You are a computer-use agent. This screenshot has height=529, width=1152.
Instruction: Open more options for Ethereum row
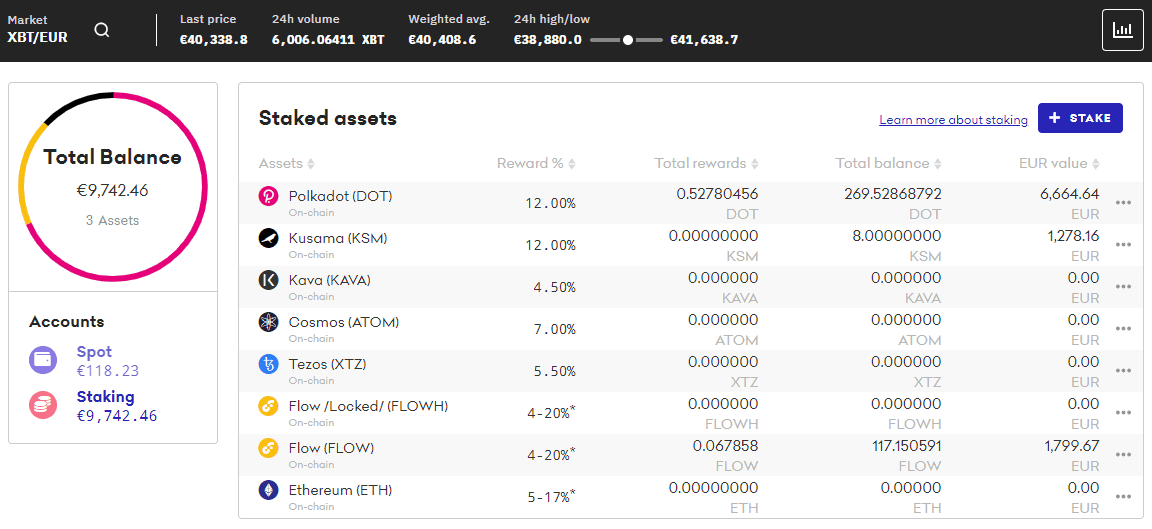click(1123, 497)
